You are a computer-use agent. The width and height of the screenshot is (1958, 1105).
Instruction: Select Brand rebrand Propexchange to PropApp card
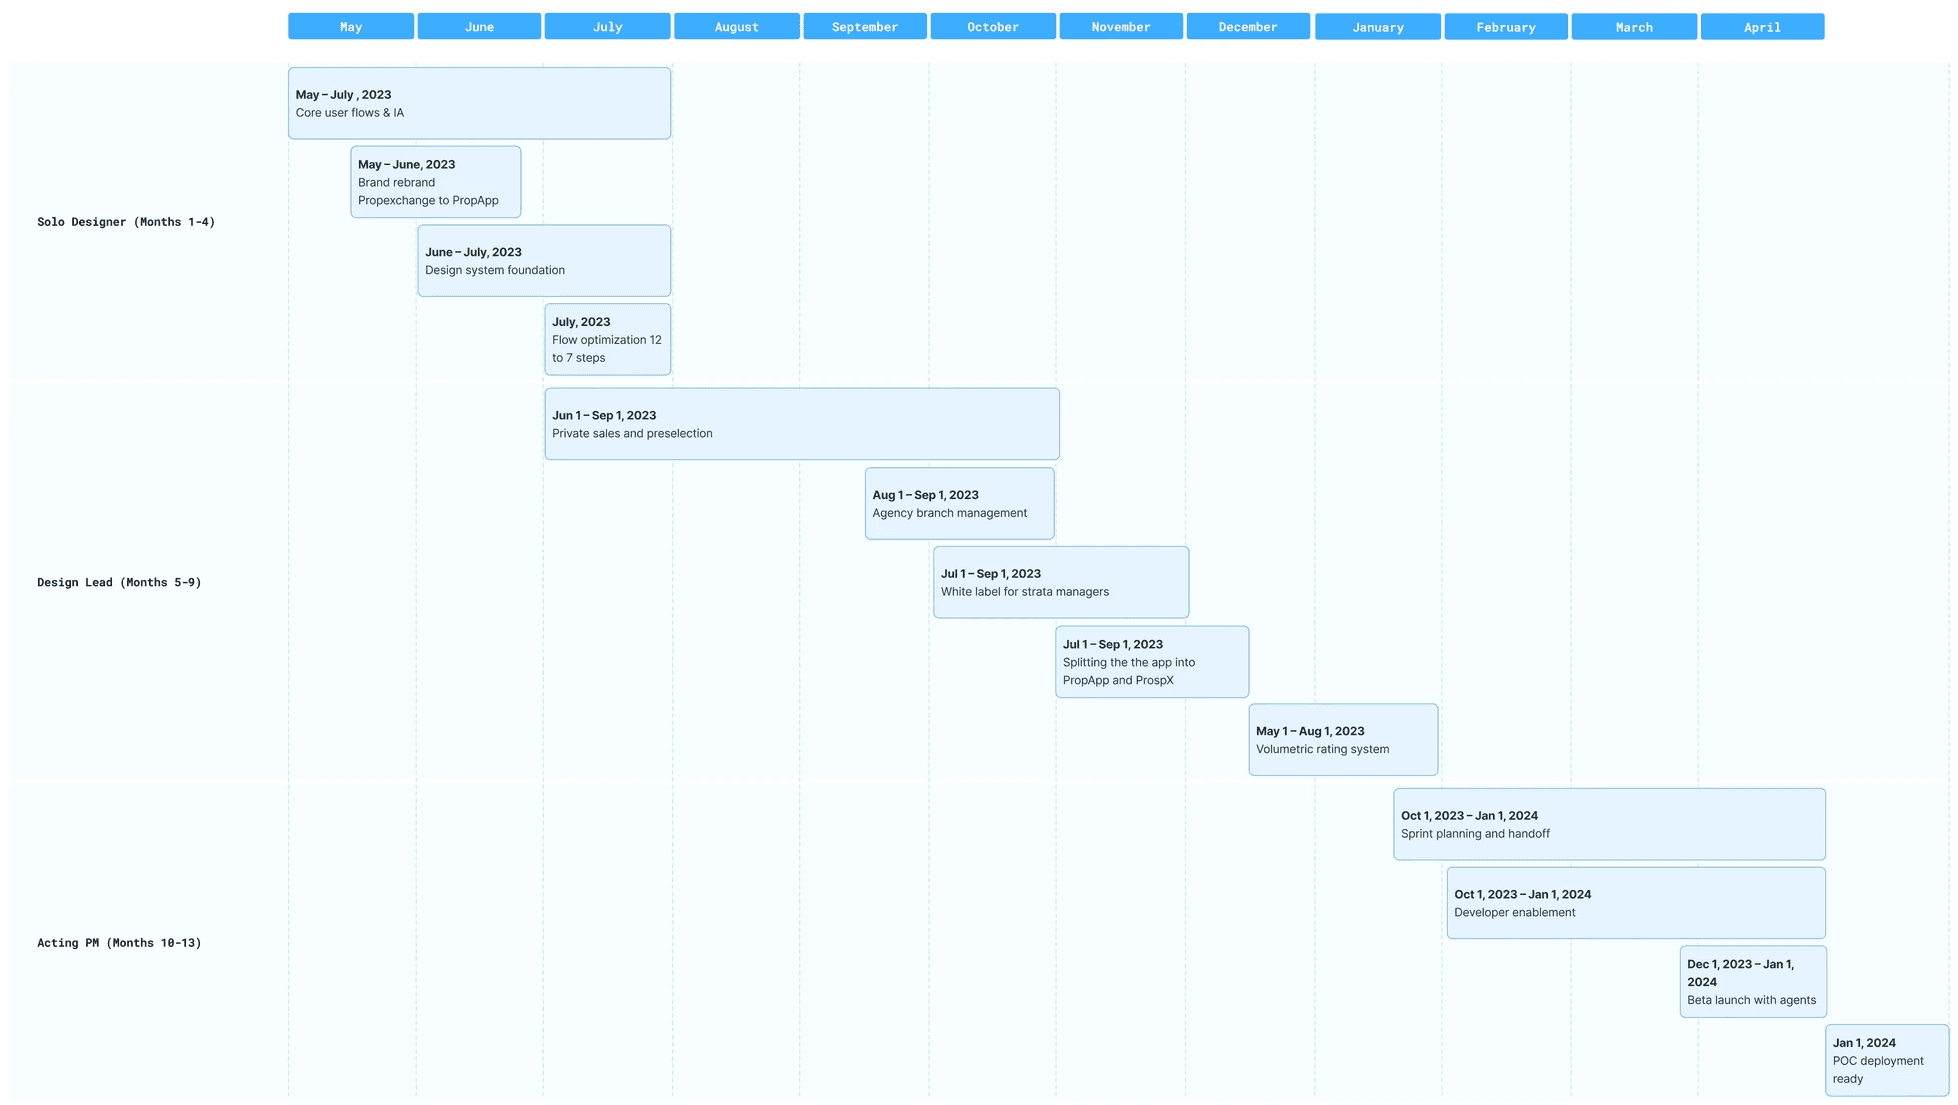pyautogui.click(x=435, y=182)
